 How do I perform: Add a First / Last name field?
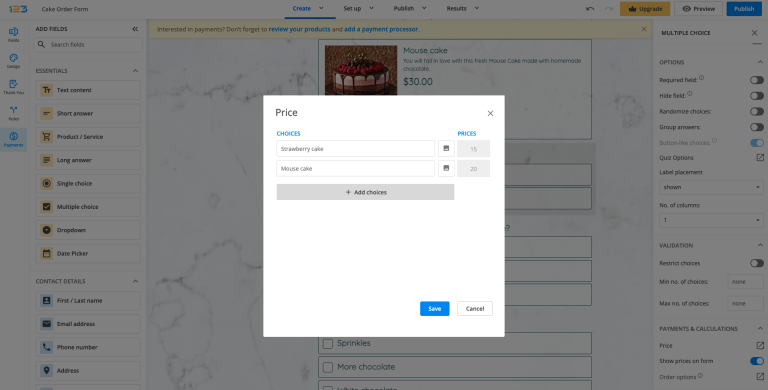pyautogui.click(x=88, y=301)
